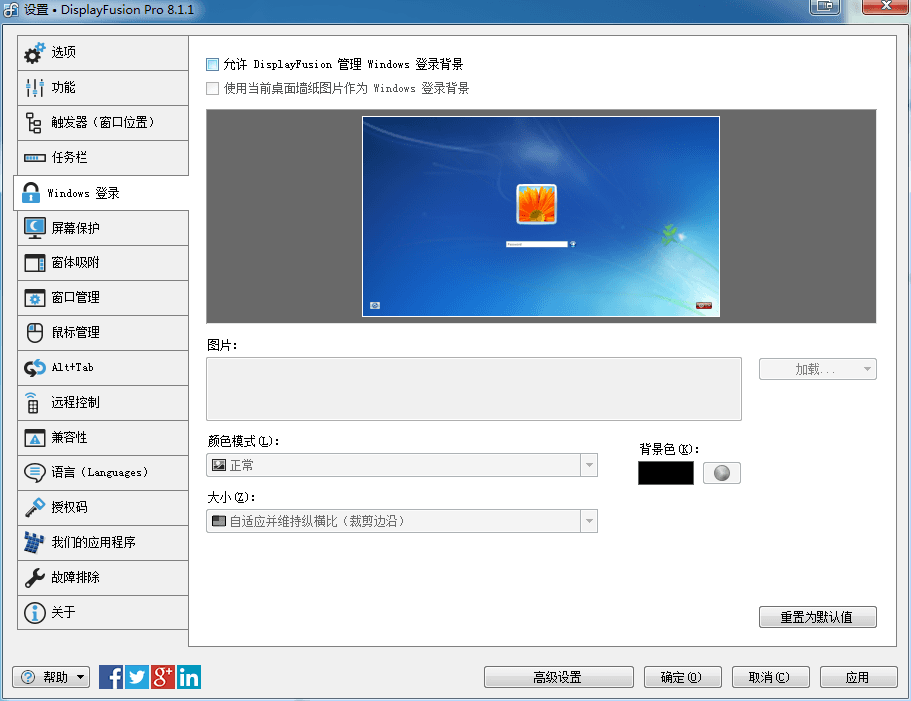
Task: Click the title bar monitor button icon
Action: point(825,7)
